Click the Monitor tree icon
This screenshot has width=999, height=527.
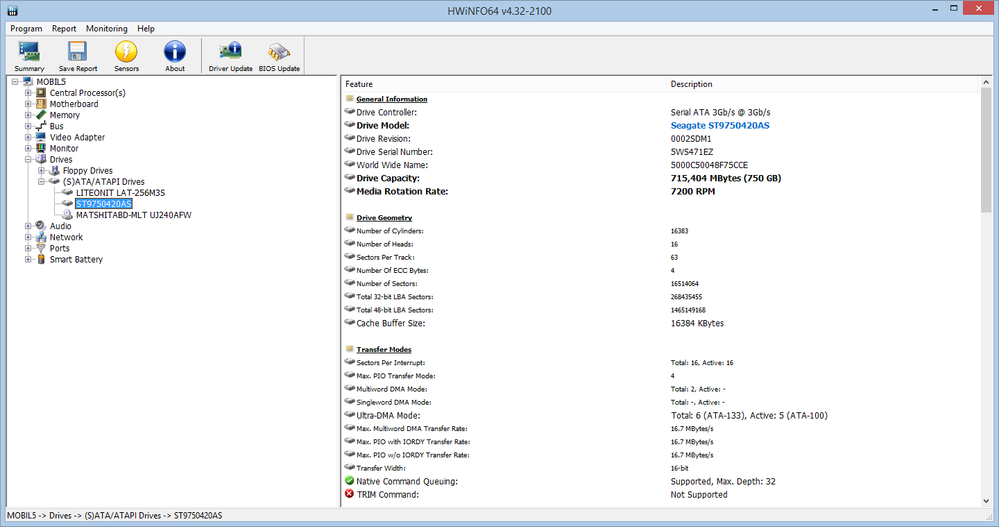coord(41,148)
